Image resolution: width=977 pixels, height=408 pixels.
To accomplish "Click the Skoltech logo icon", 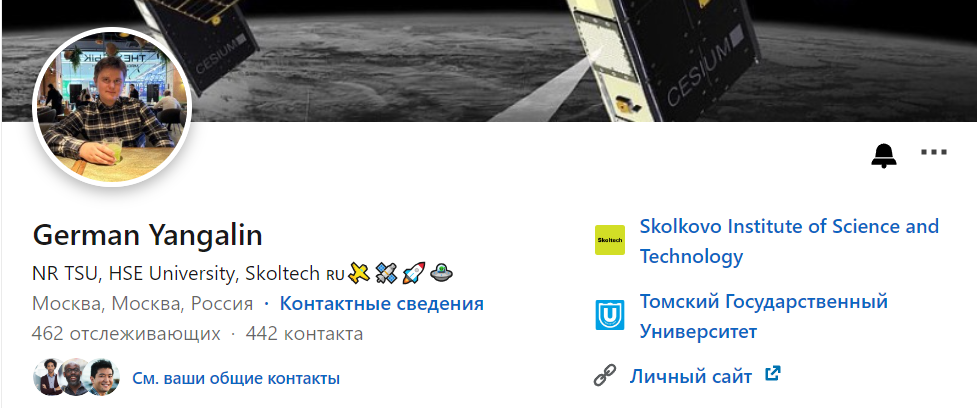I will coord(609,240).
